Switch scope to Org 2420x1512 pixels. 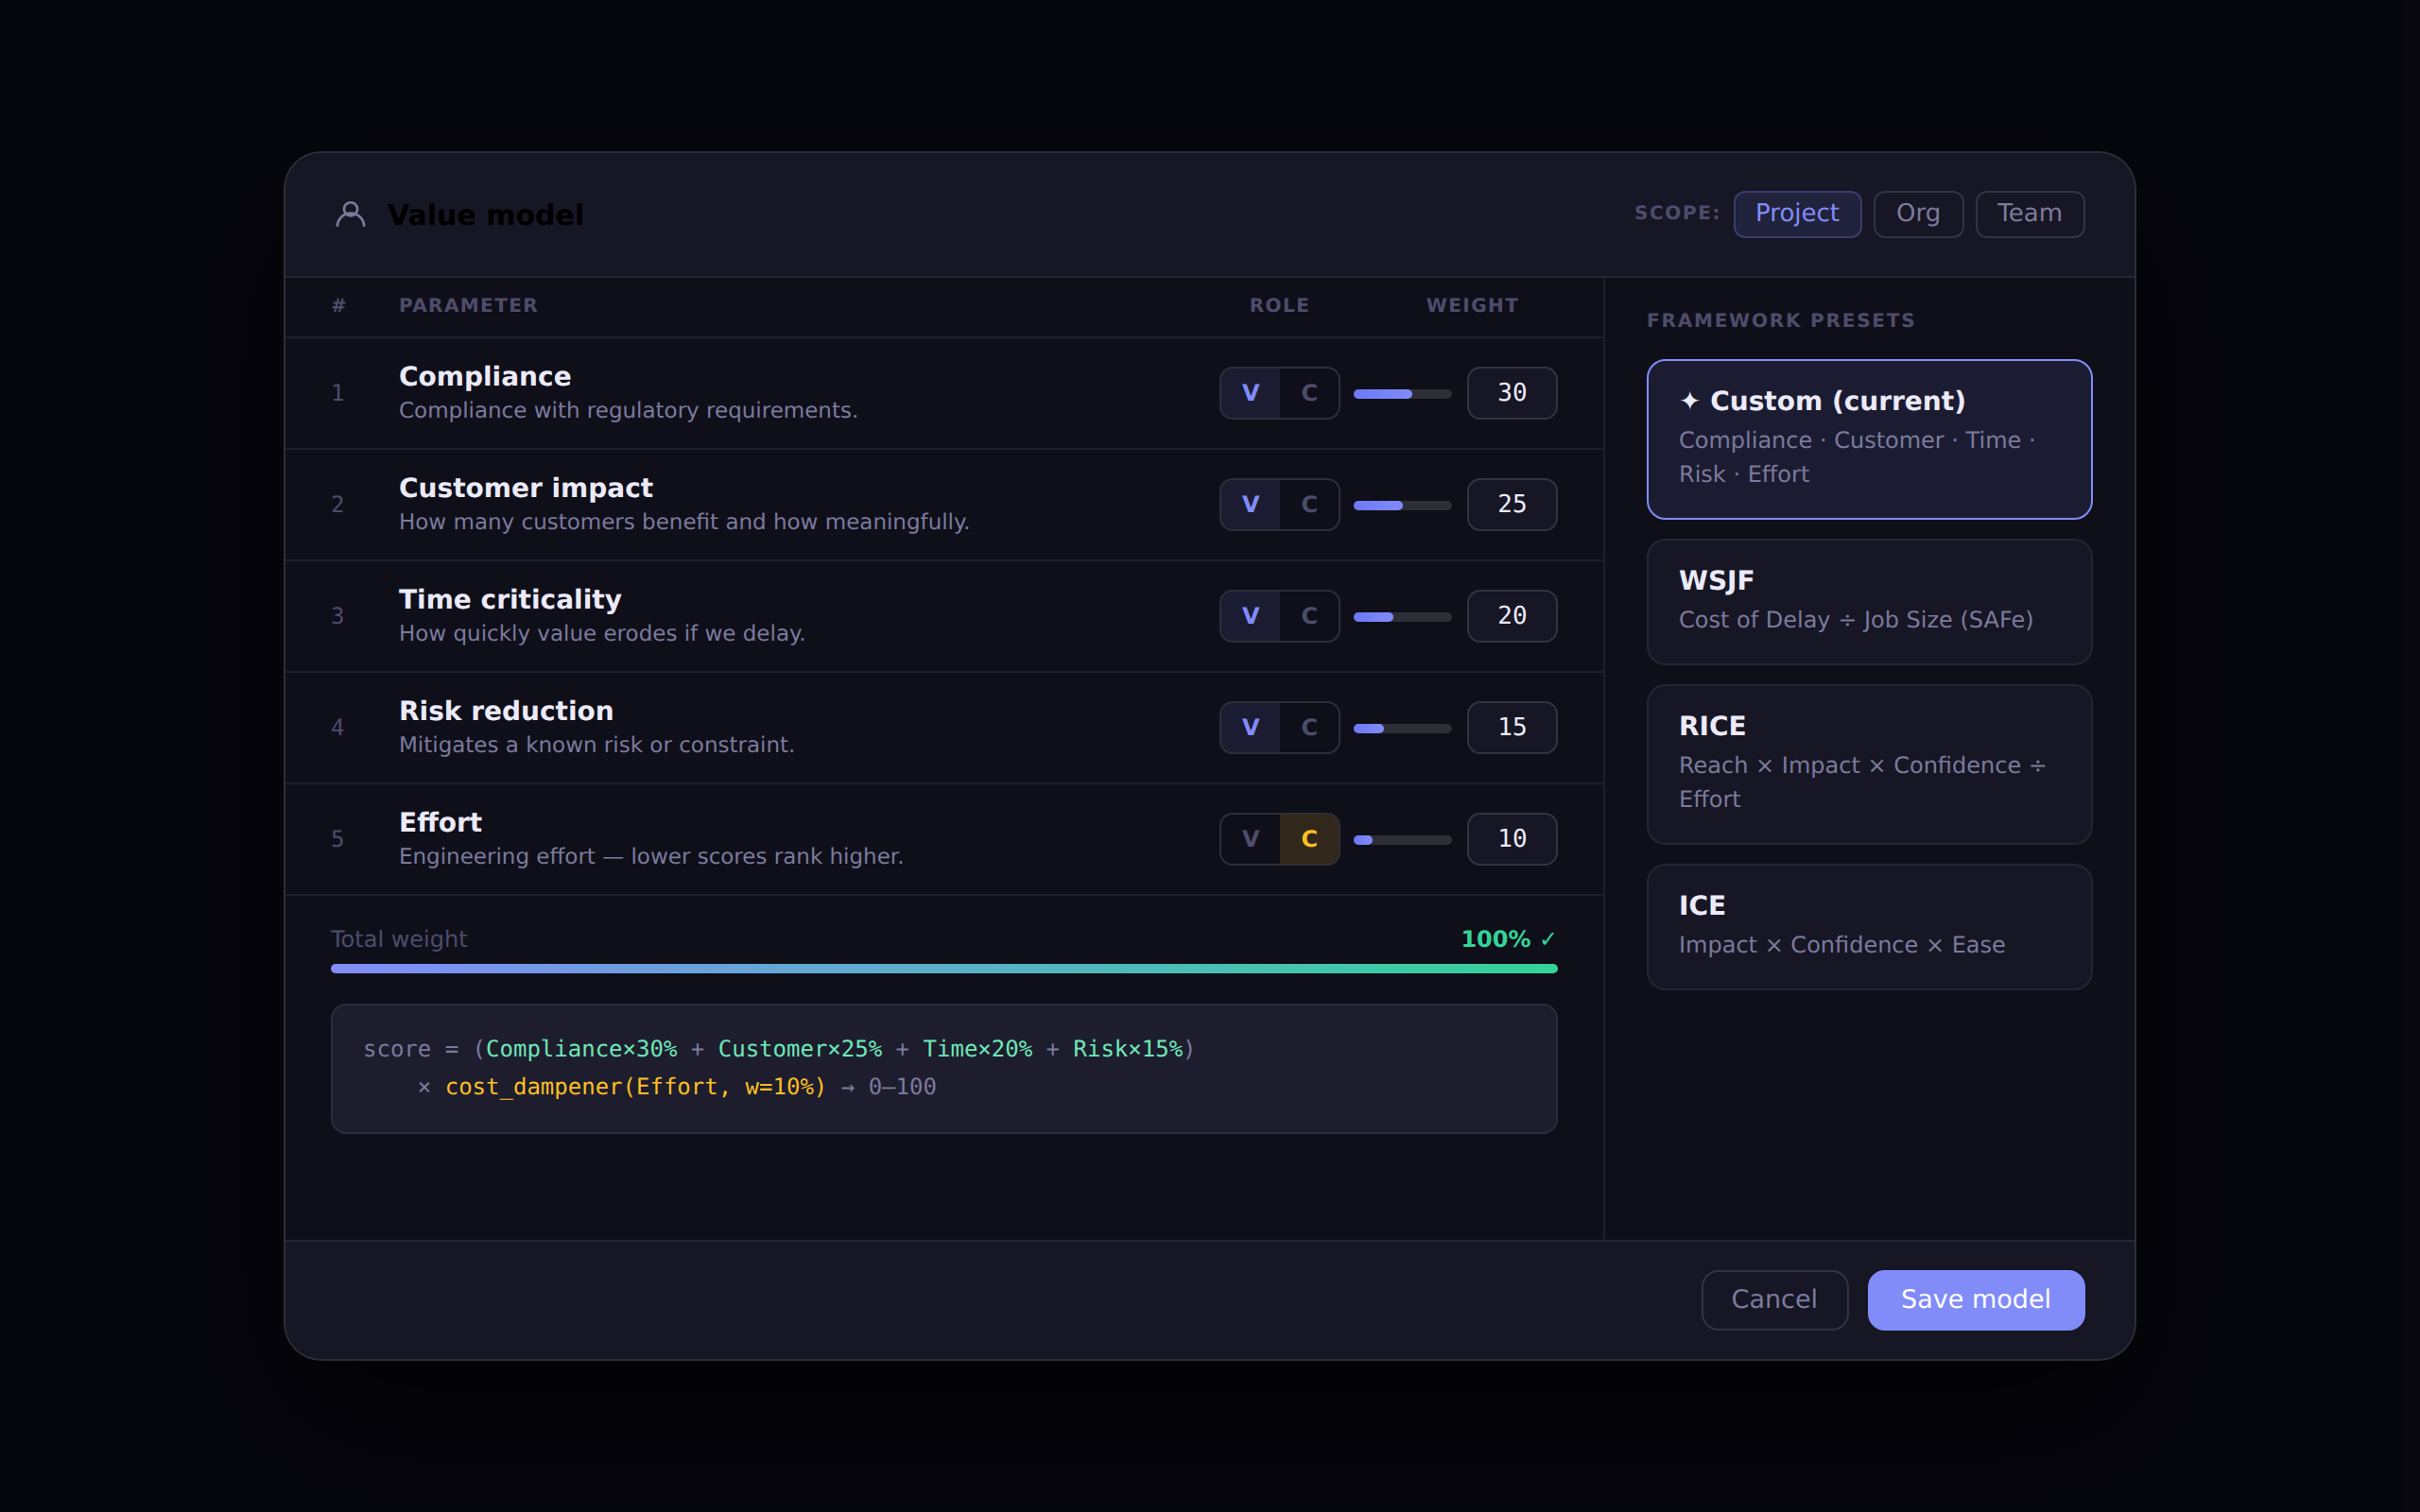coord(1918,214)
